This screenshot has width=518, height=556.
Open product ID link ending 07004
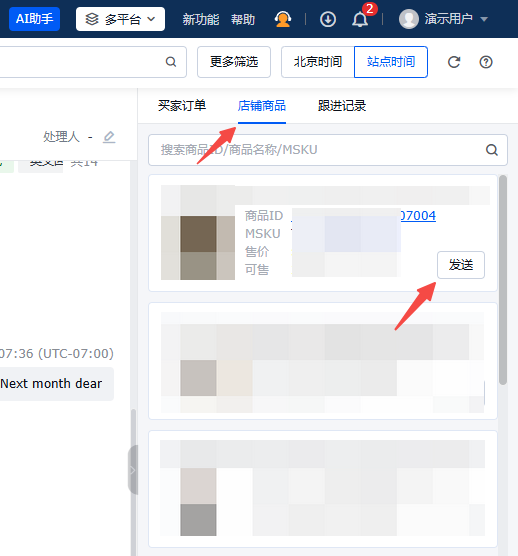coord(418,216)
